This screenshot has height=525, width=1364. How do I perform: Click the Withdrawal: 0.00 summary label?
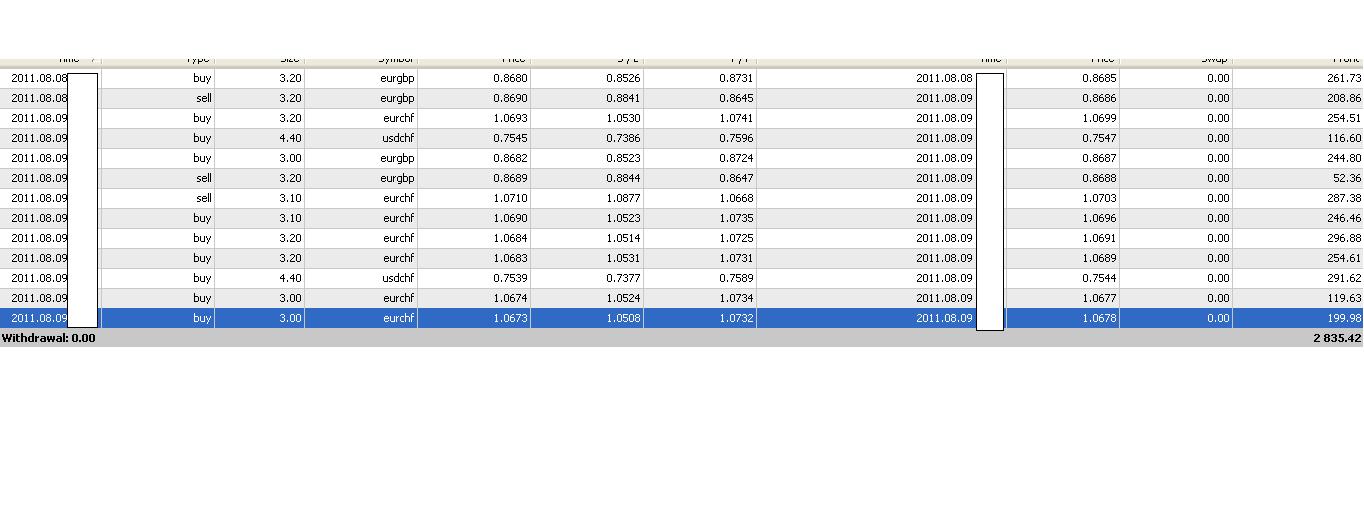[49, 338]
